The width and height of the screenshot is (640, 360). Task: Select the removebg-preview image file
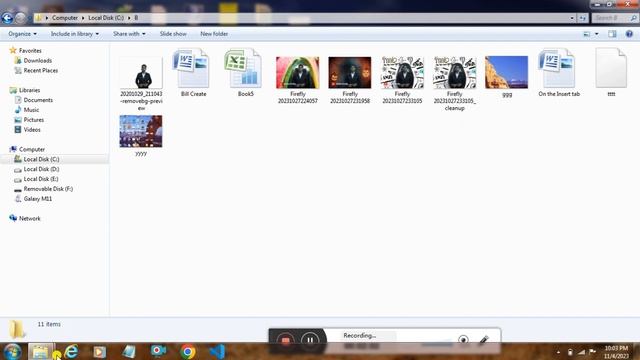click(x=141, y=84)
